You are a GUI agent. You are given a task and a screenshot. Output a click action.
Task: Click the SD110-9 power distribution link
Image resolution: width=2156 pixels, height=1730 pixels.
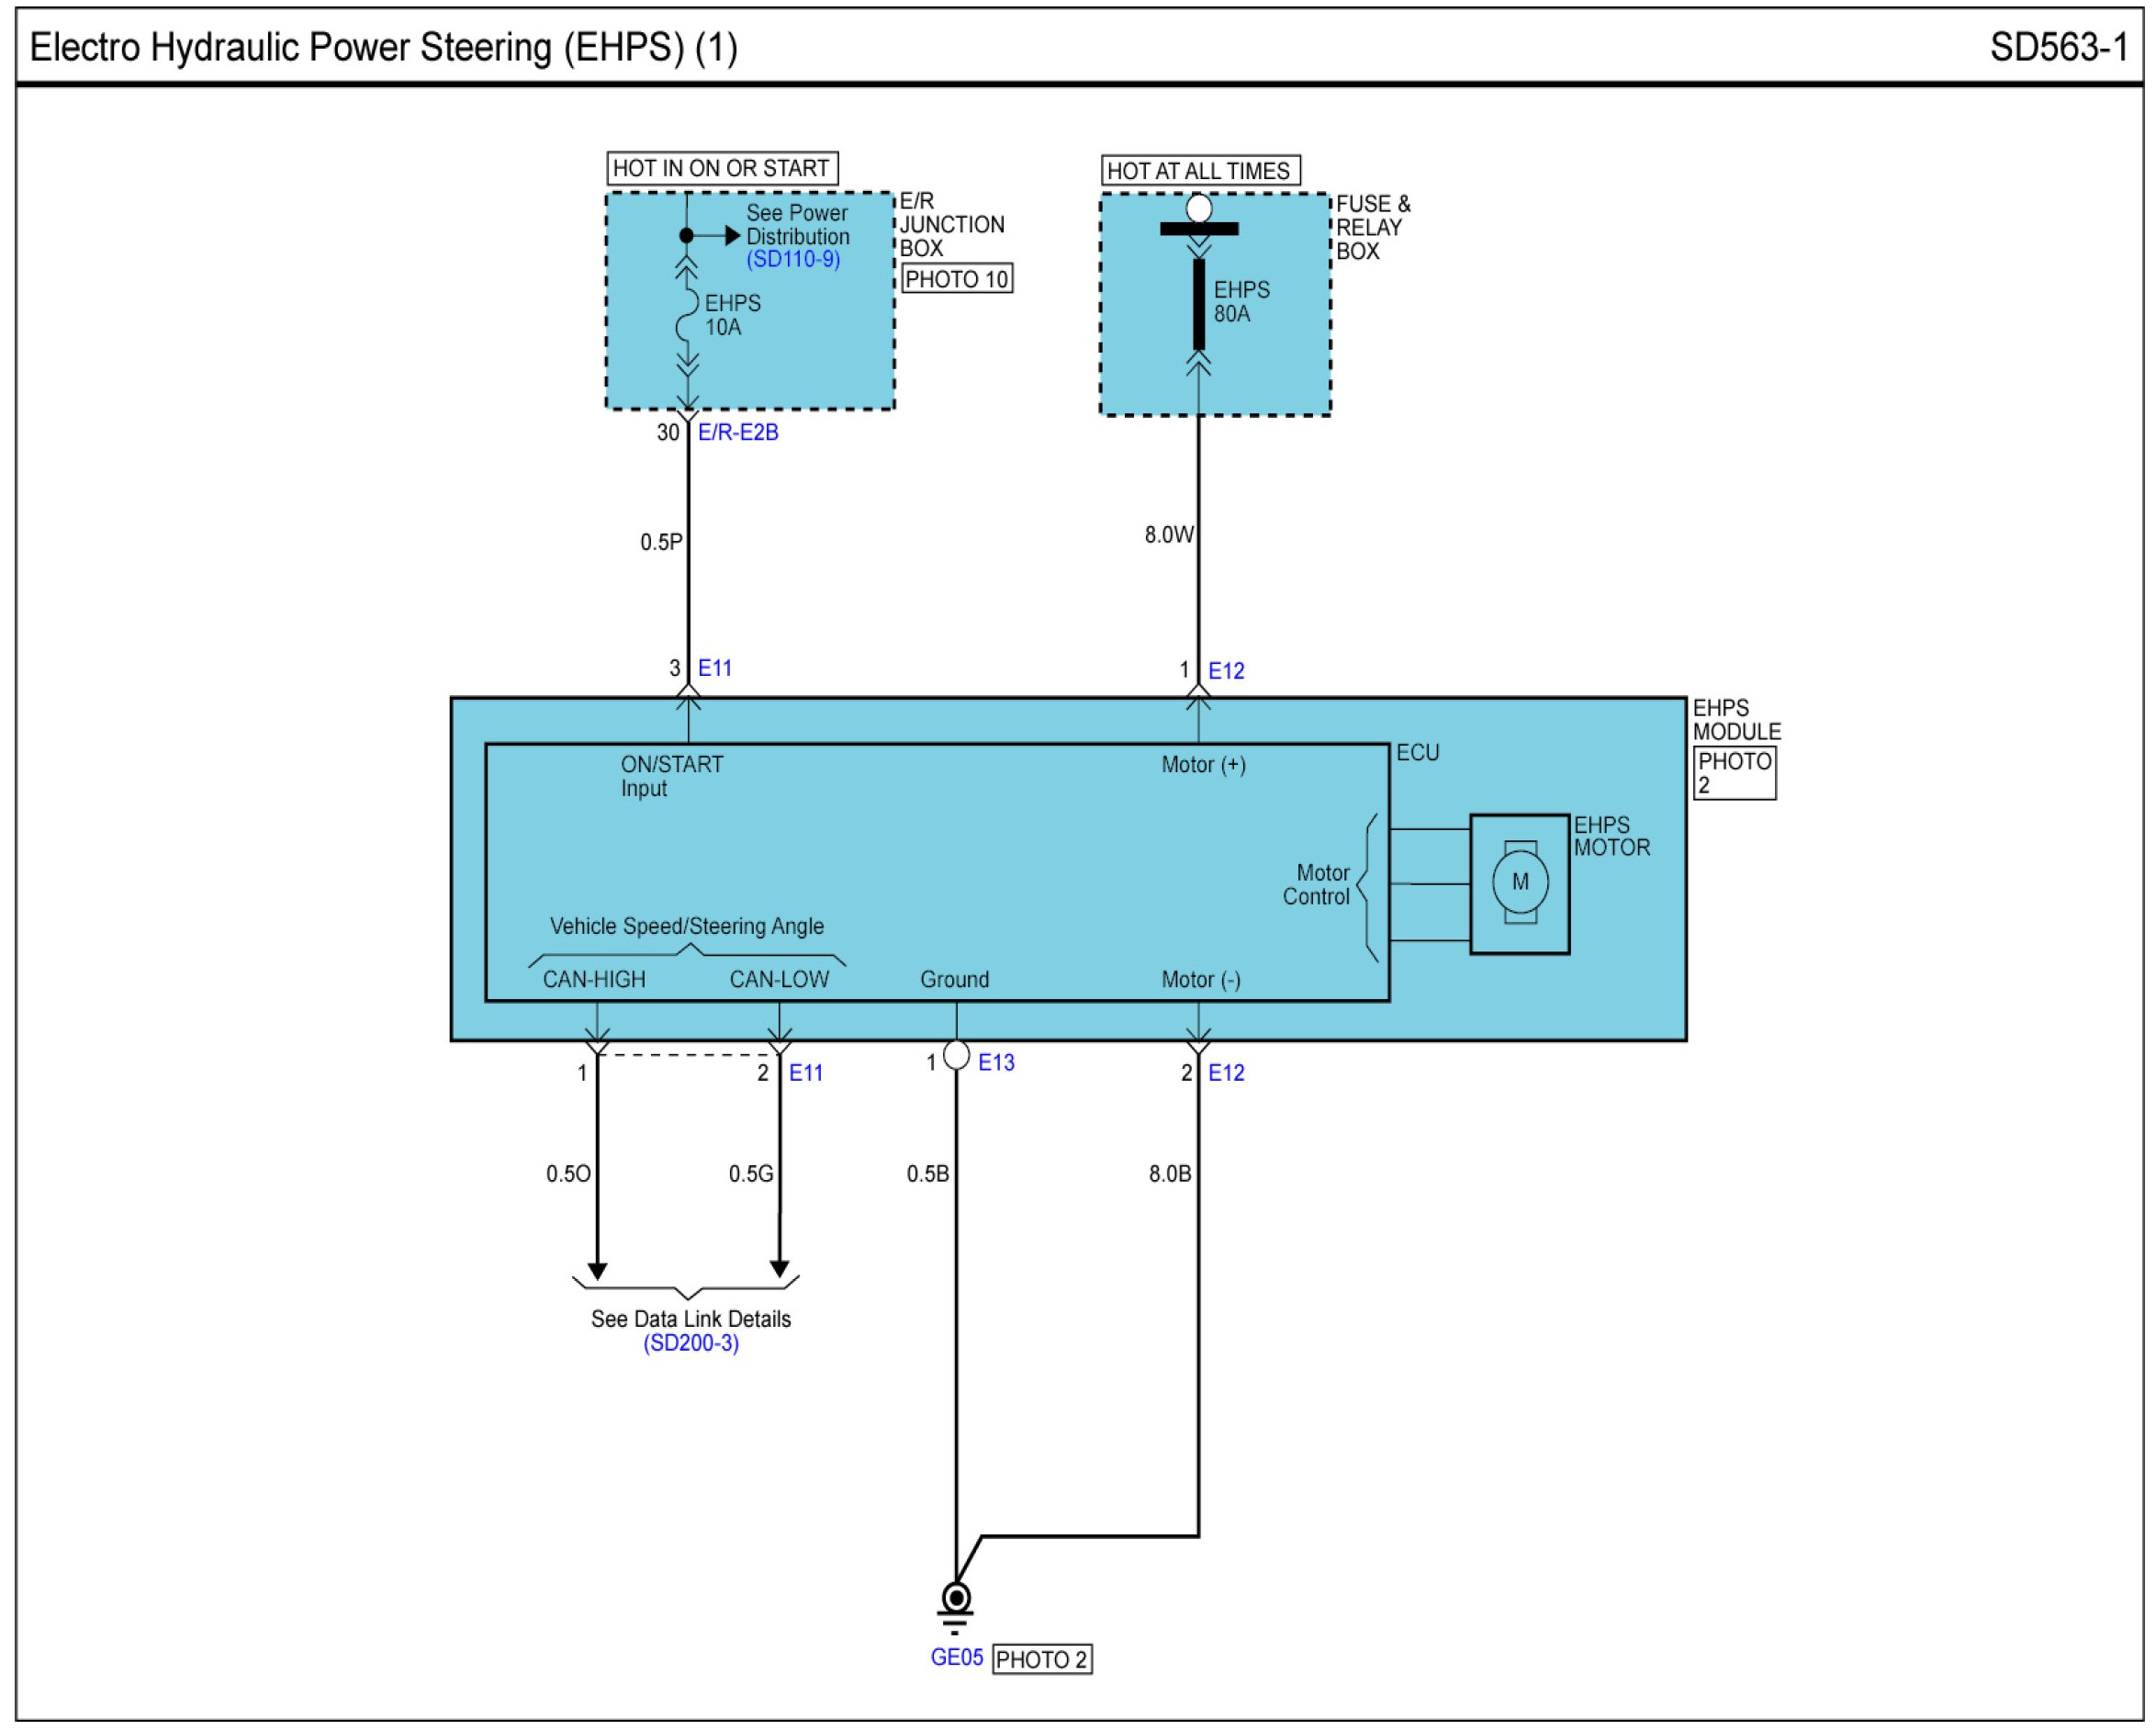793,259
